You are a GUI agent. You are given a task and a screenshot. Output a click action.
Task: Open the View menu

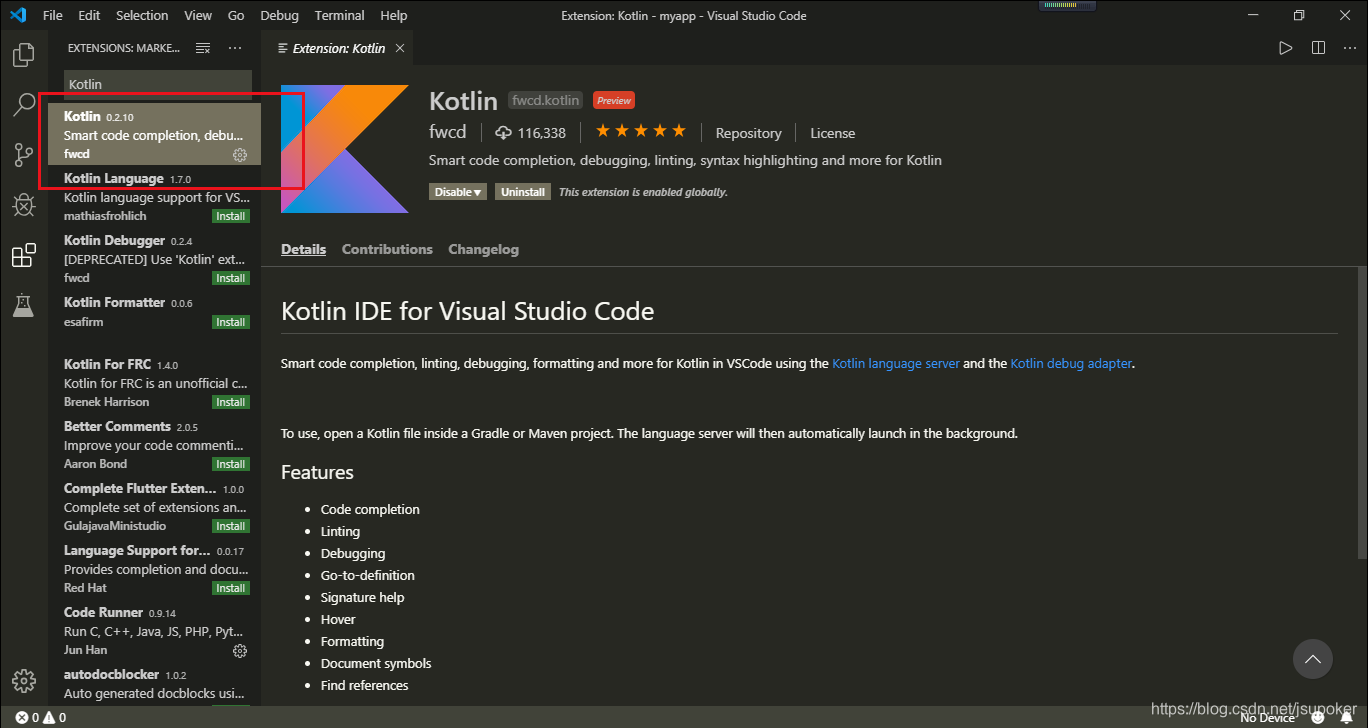pyautogui.click(x=198, y=15)
